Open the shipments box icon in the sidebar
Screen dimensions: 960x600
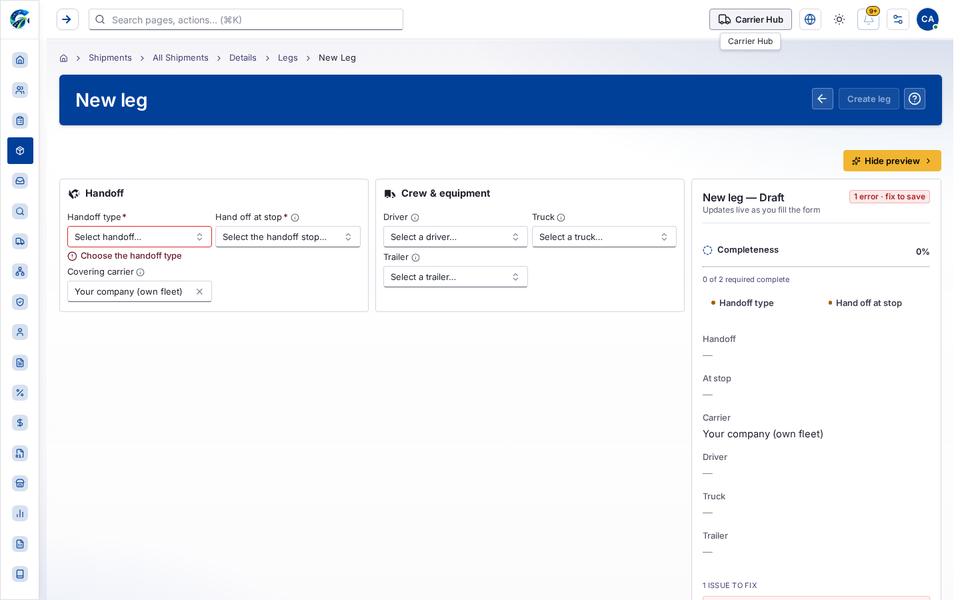(20, 150)
